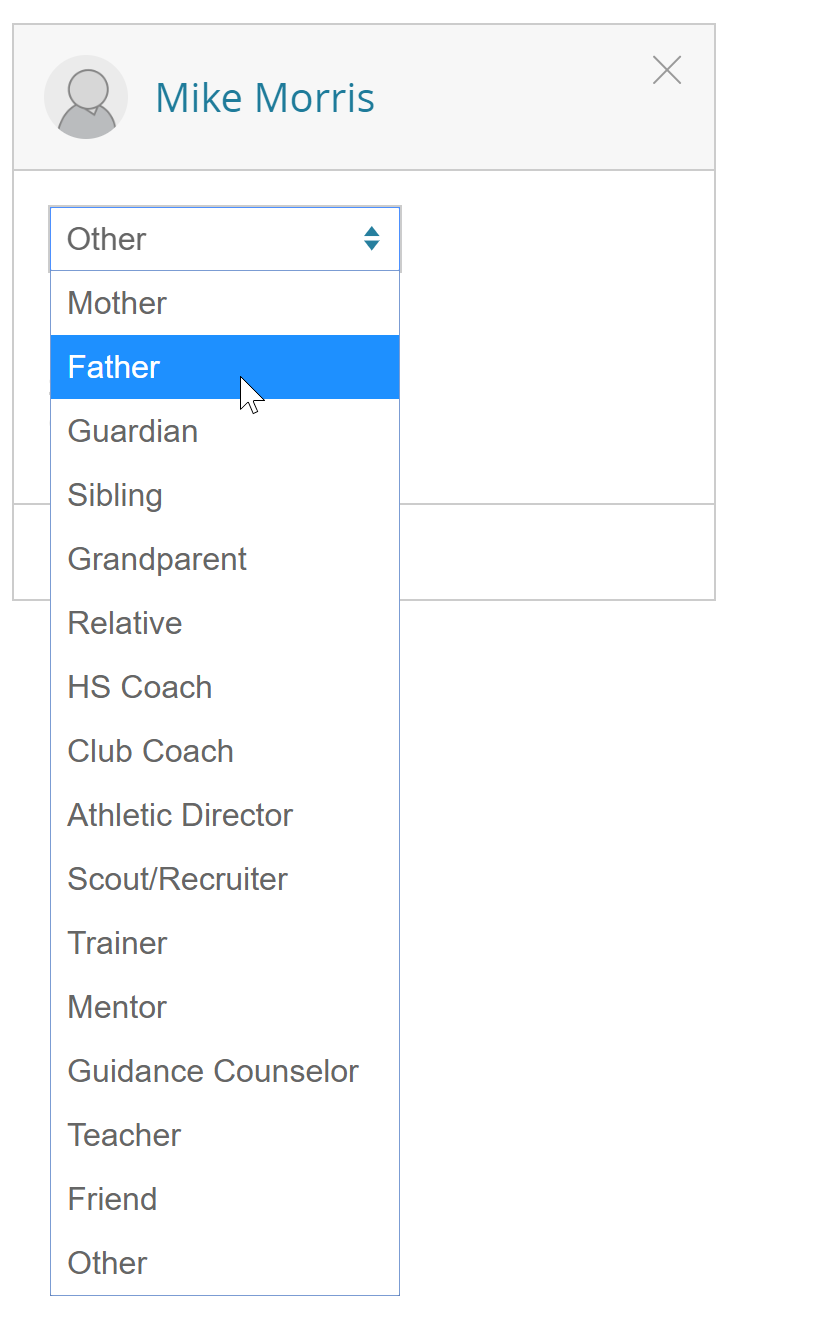Select Mother from the list
The image size is (822, 1321).
tap(225, 303)
